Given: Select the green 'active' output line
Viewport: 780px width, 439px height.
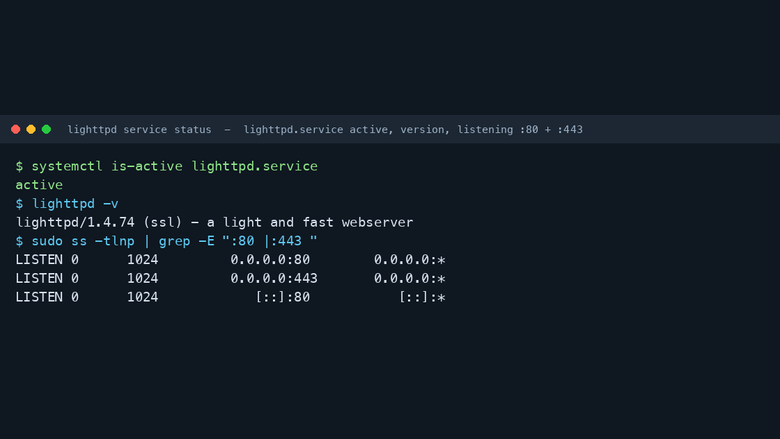Looking at the screenshot, I should pos(39,185).
